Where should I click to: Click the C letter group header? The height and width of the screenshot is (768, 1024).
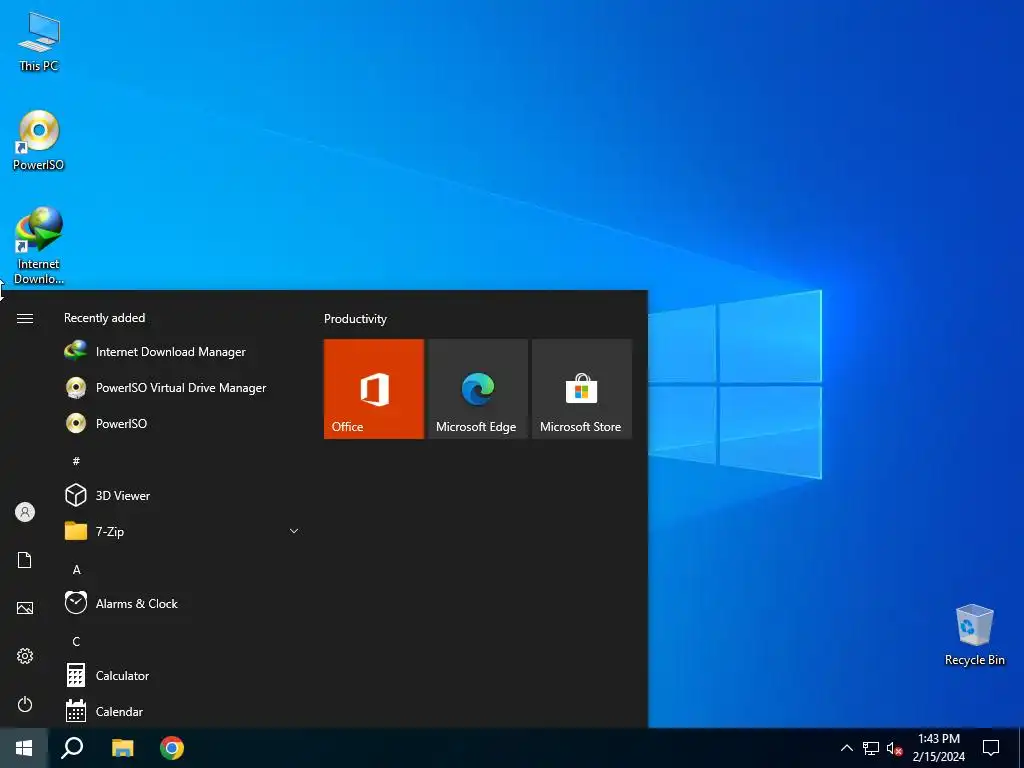pyautogui.click(x=76, y=641)
